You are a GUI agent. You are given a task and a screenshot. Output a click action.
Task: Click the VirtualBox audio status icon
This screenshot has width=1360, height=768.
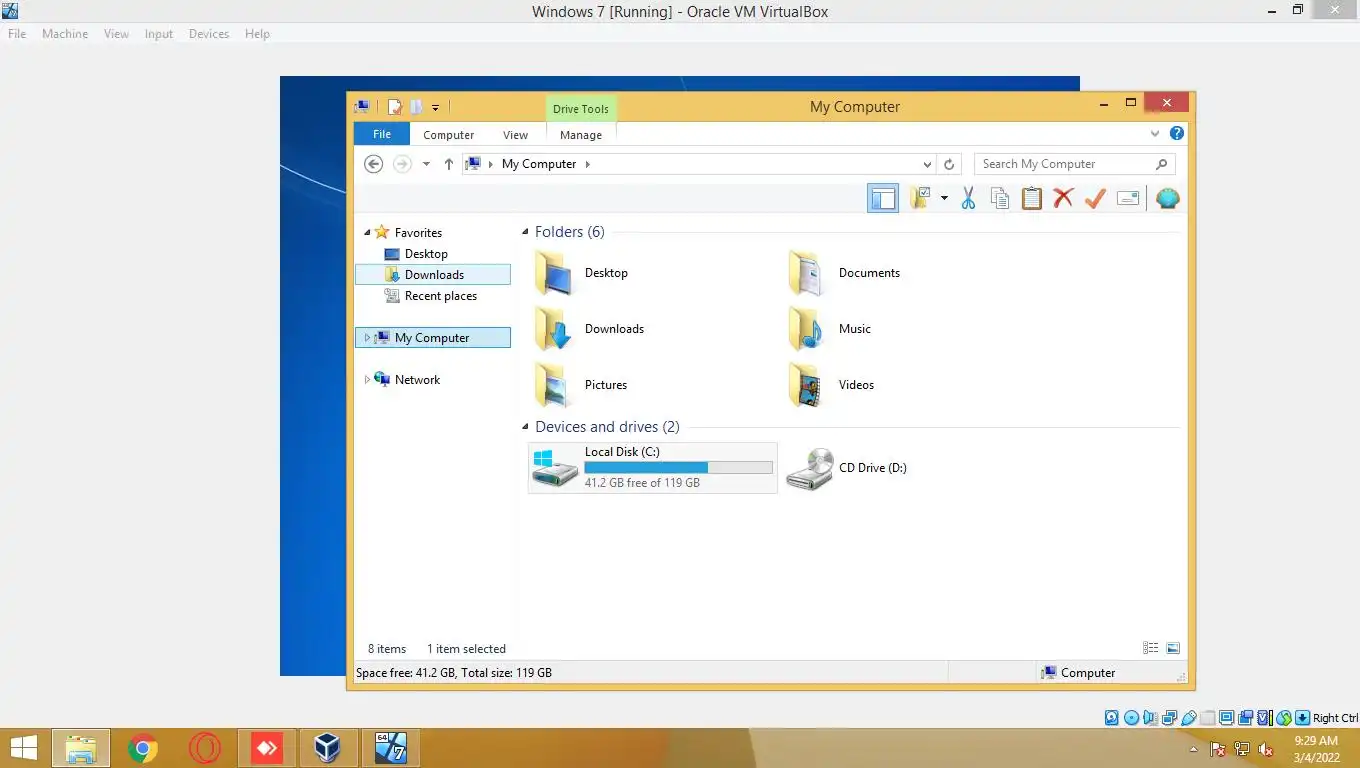1150,717
